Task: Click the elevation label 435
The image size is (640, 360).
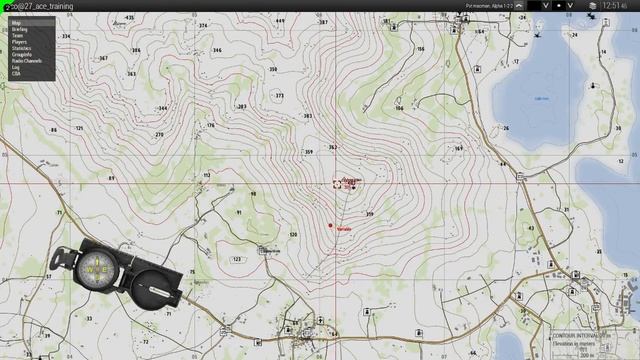Action: point(129,18)
